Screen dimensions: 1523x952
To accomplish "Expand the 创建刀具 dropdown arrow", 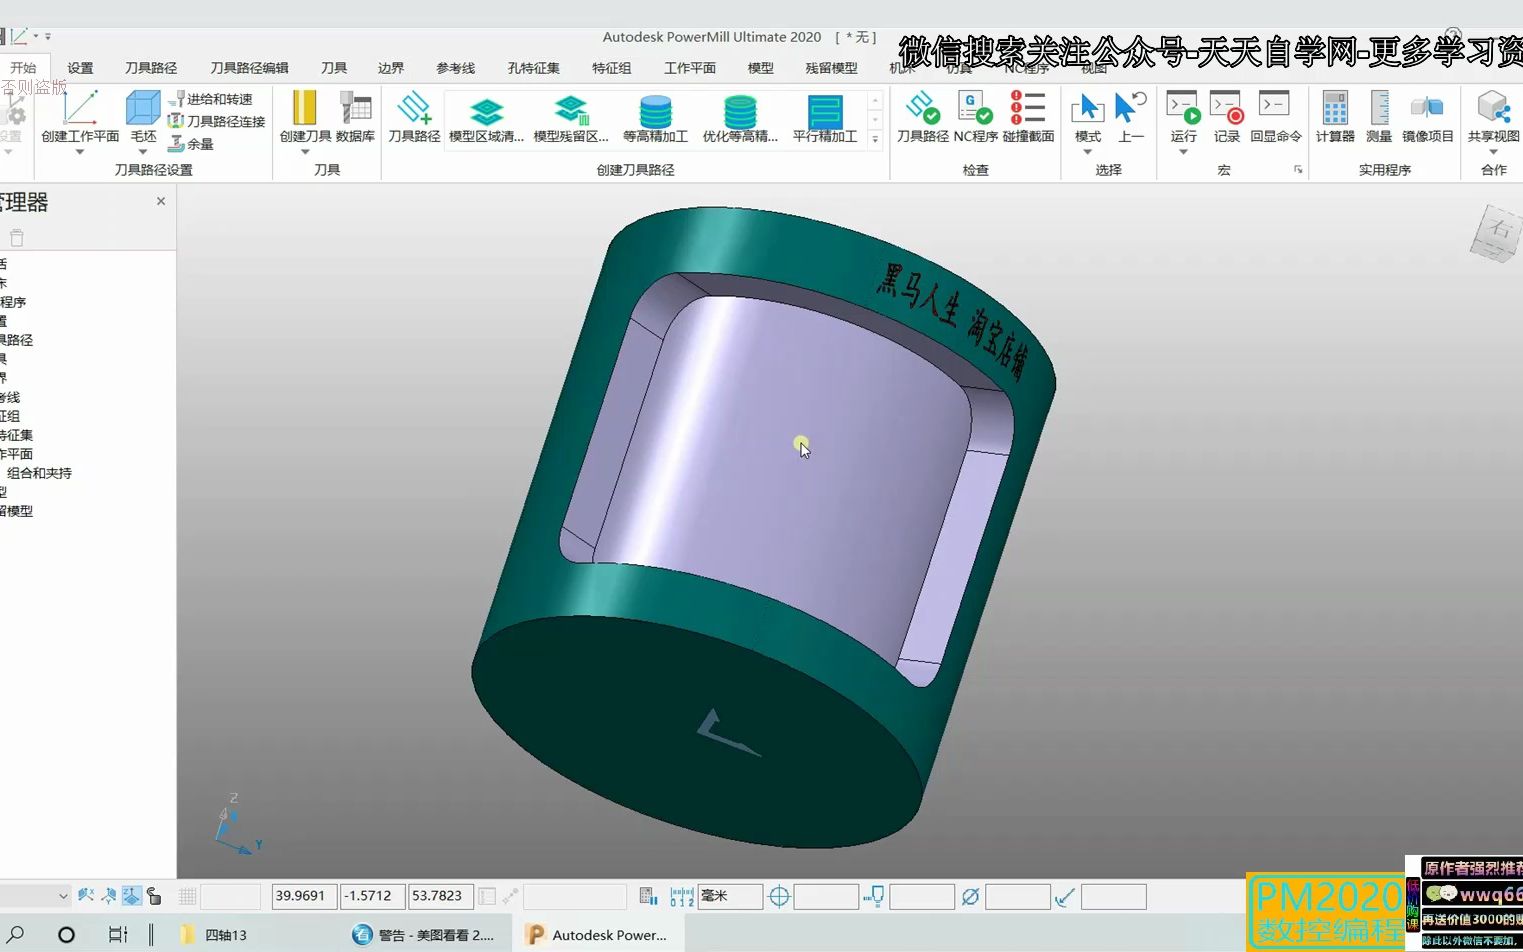I will (x=305, y=152).
